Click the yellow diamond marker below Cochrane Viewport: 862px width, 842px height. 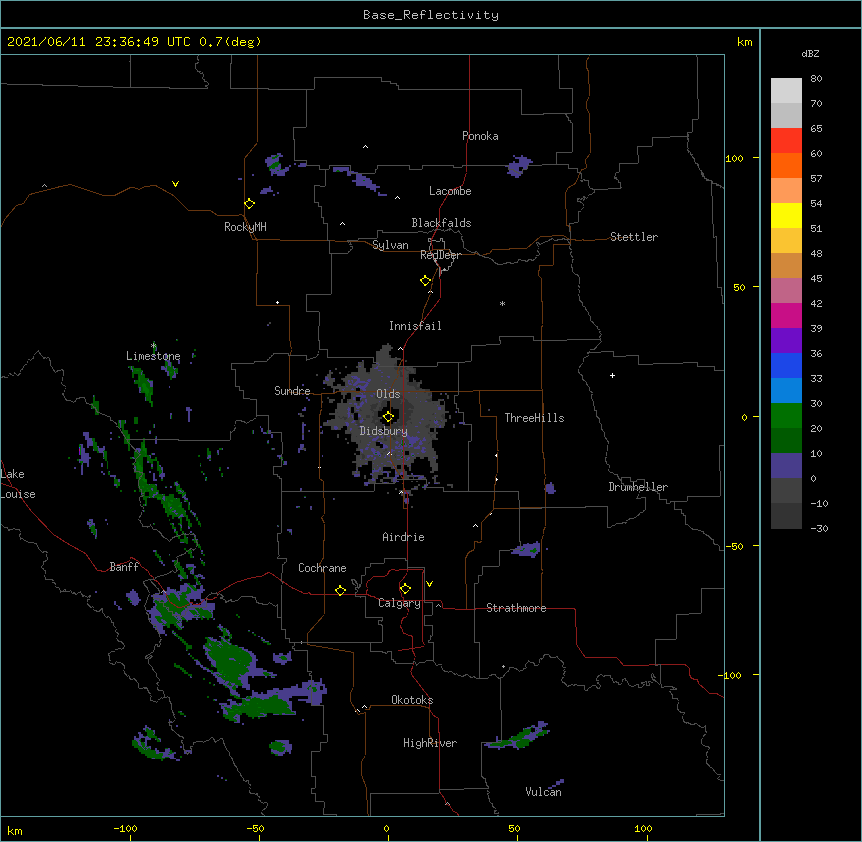point(341,590)
